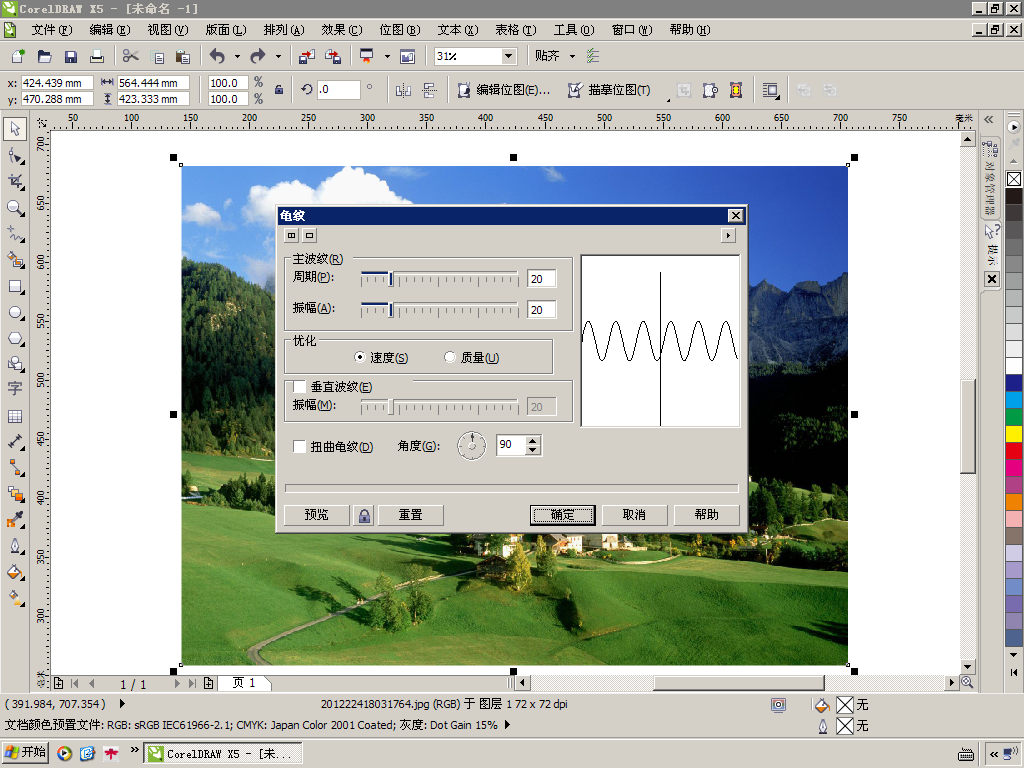
Task: Select the Rectangle tool
Action: 15,287
